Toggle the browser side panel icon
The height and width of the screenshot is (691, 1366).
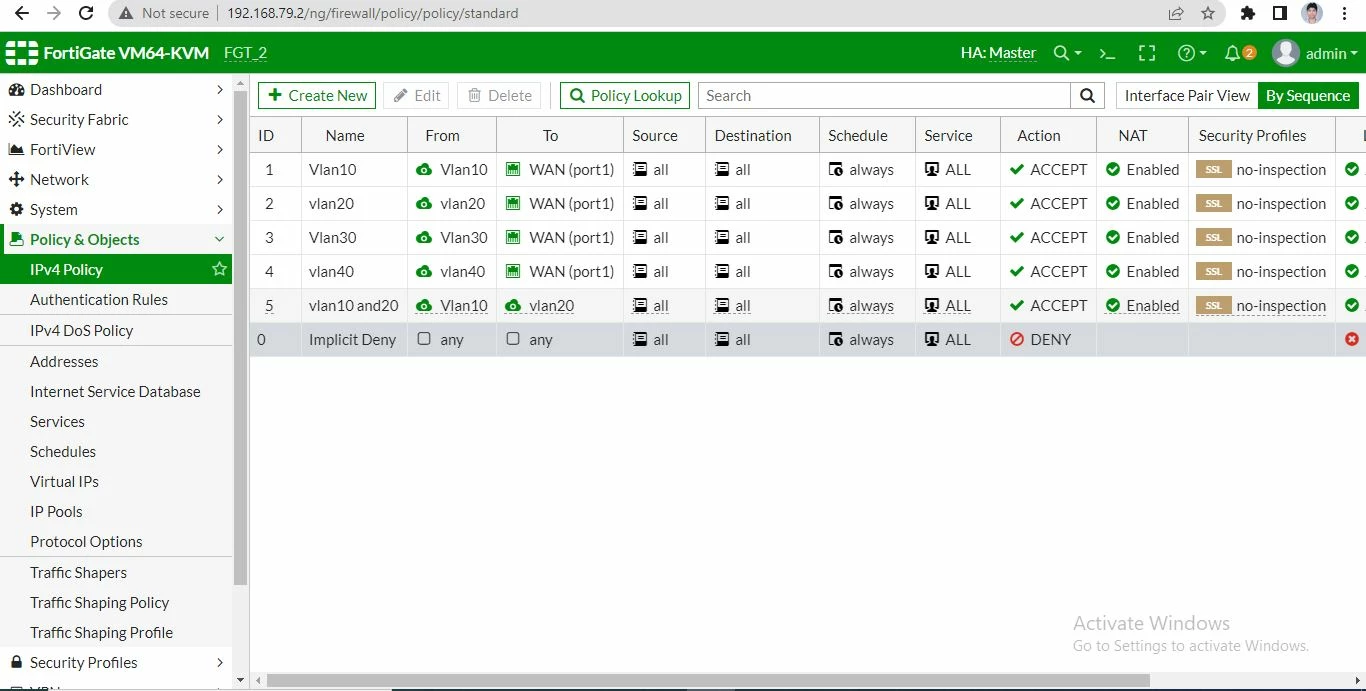coord(1279,14)
